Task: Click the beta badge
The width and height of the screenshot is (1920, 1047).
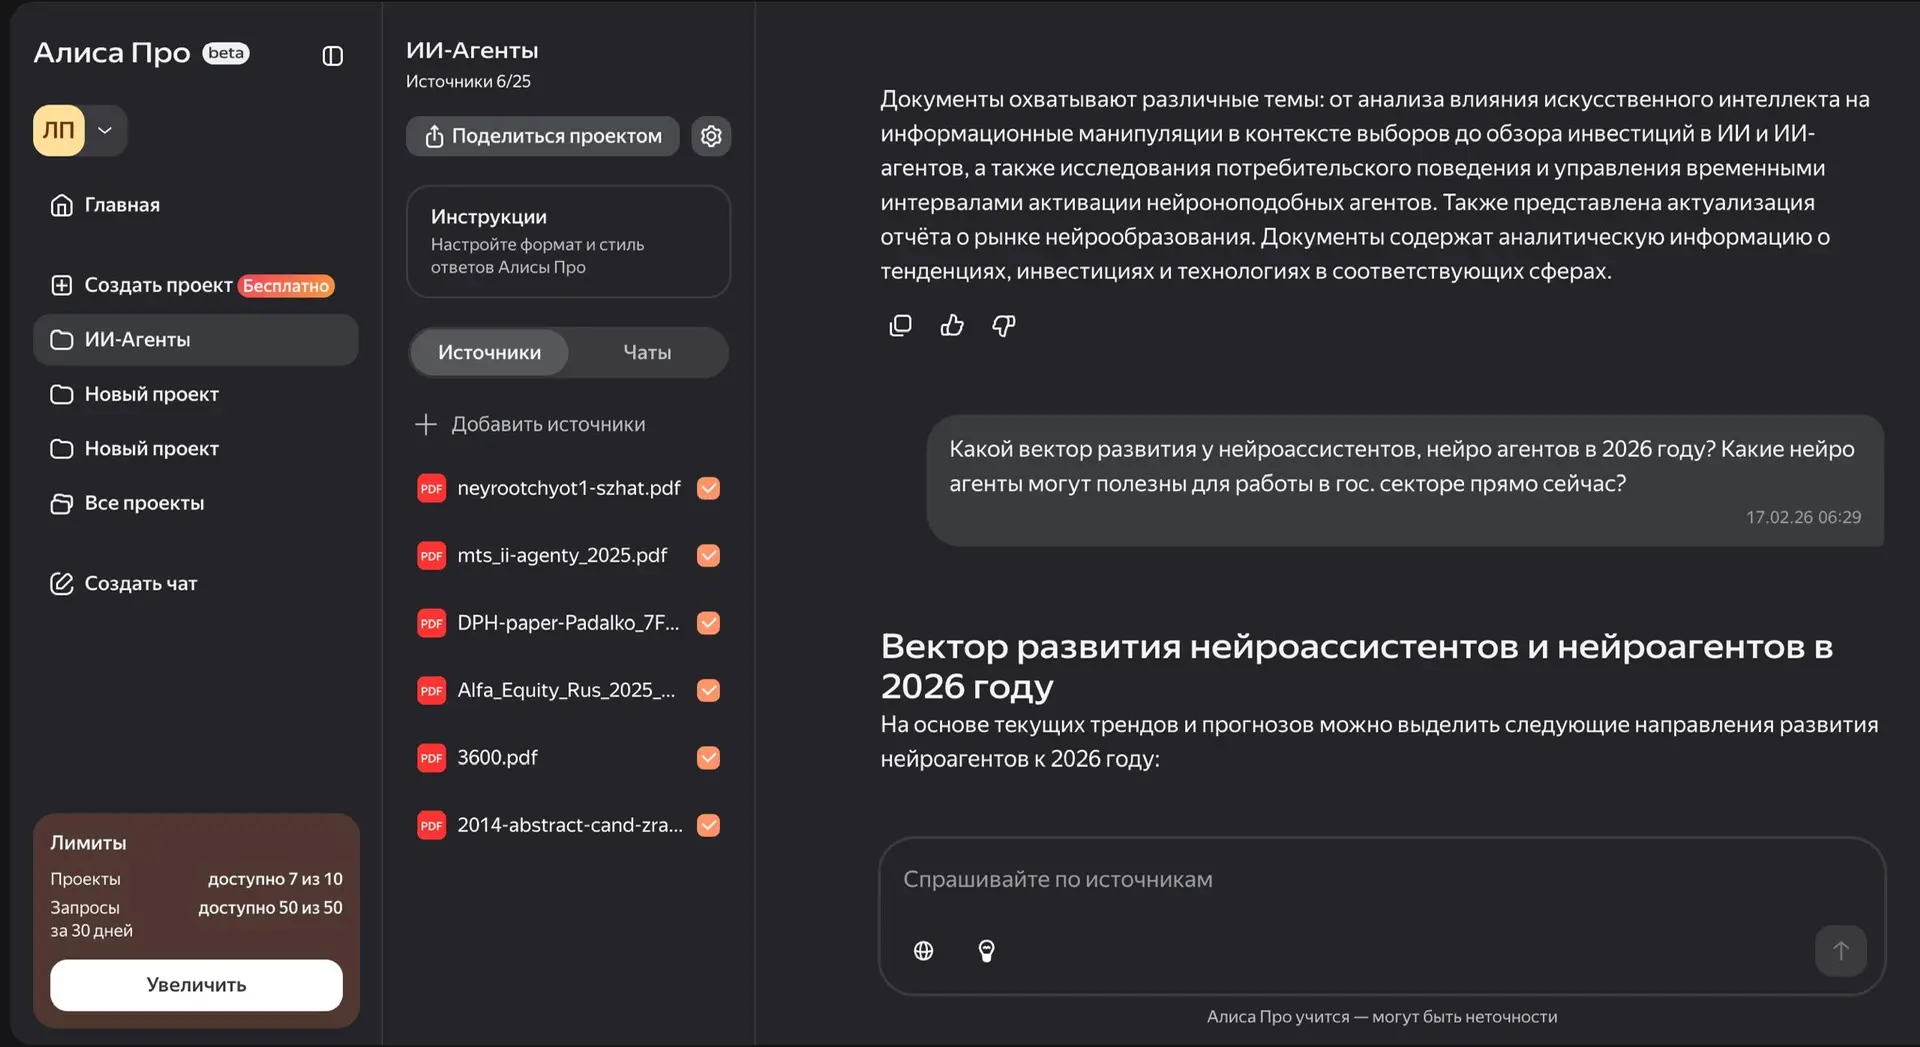Action: (x=226, y=53)
